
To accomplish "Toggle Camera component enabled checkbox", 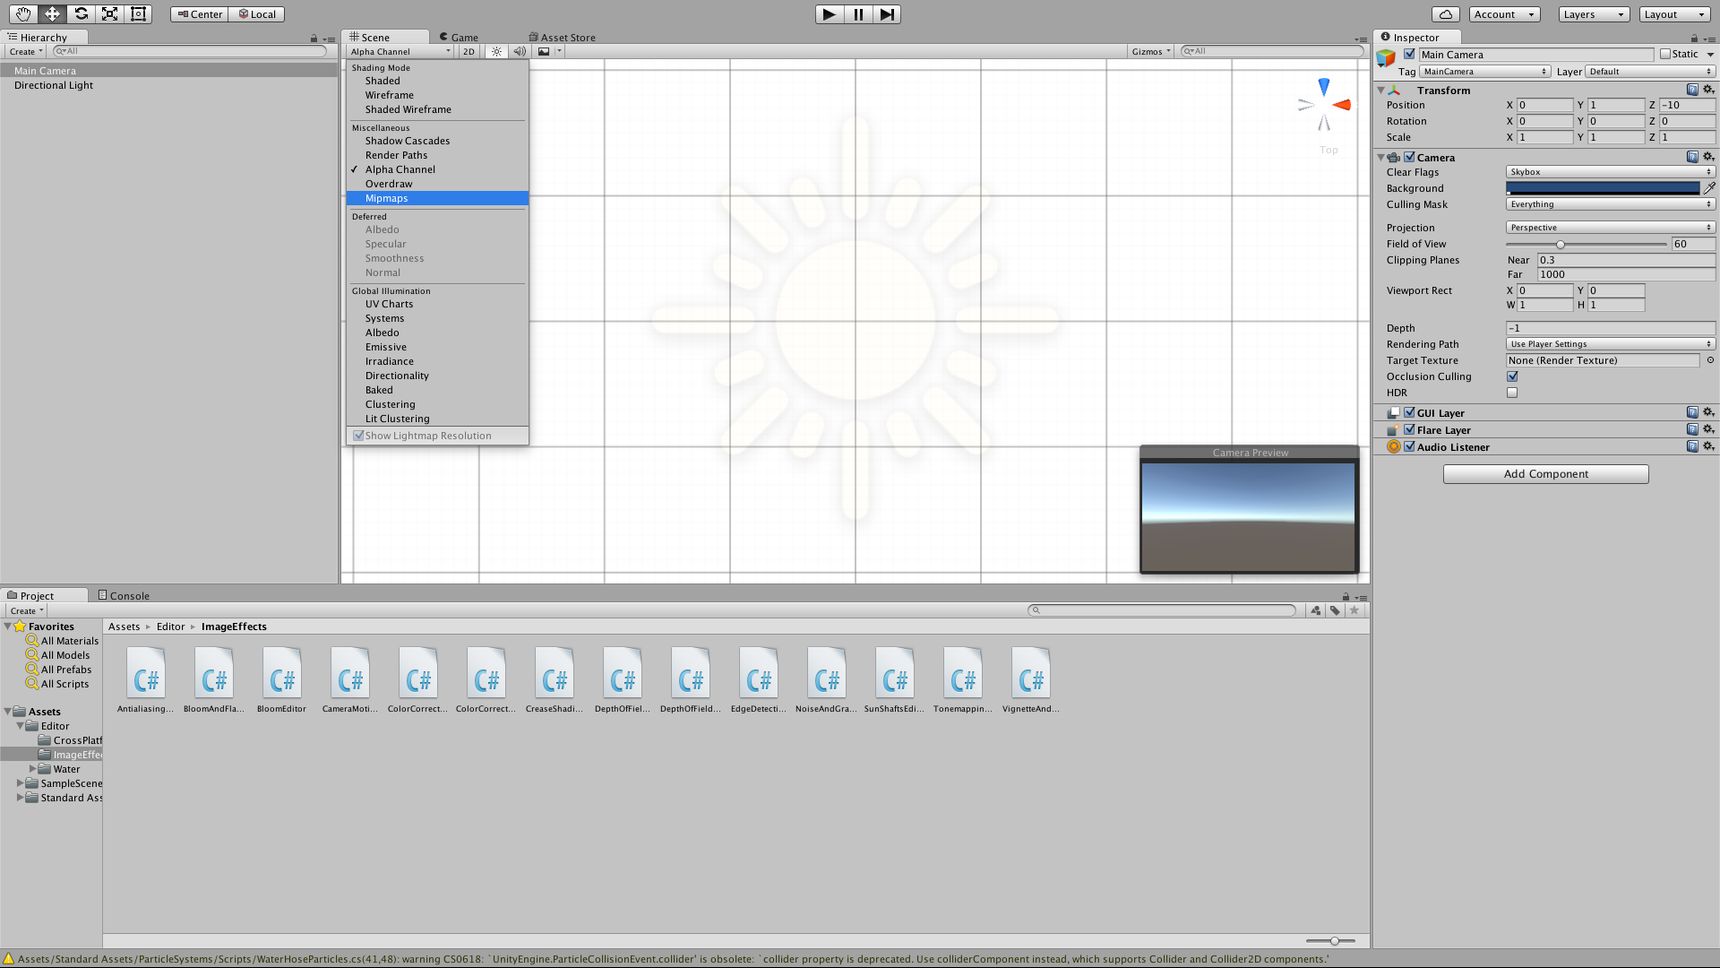I will (1409, 157).
